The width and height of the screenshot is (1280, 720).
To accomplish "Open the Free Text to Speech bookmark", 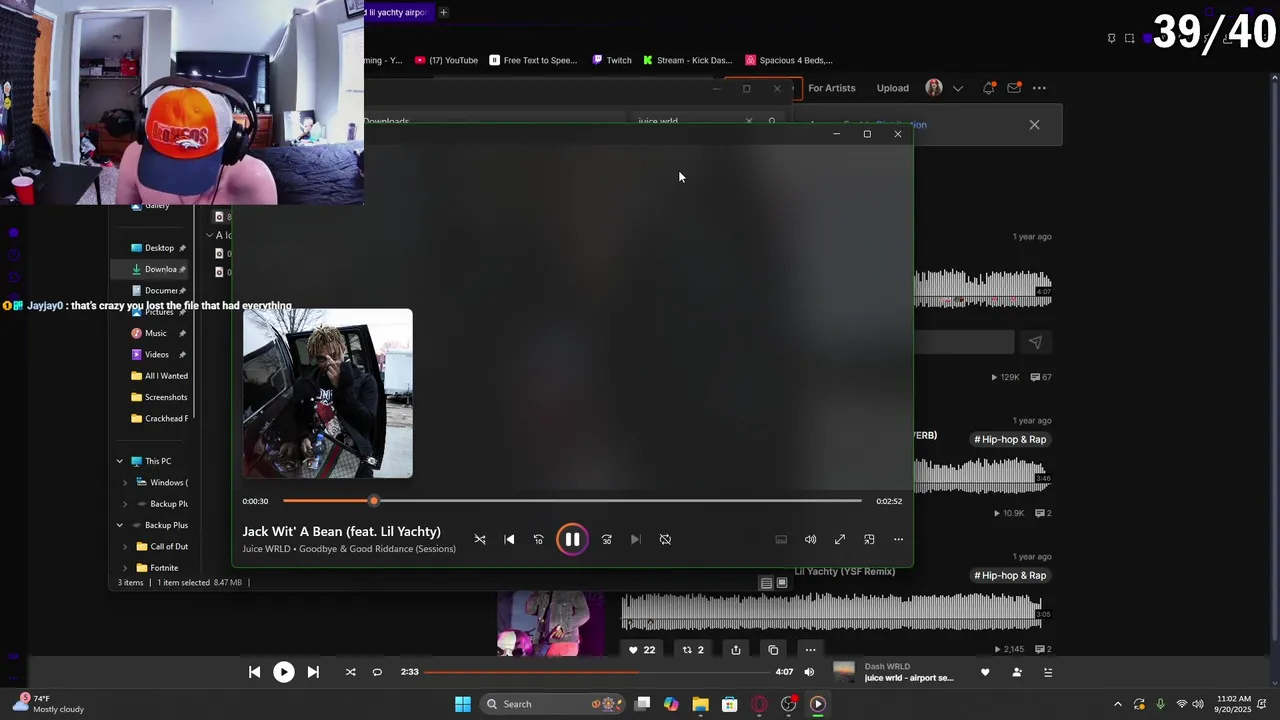I will (x=533, y=60).
